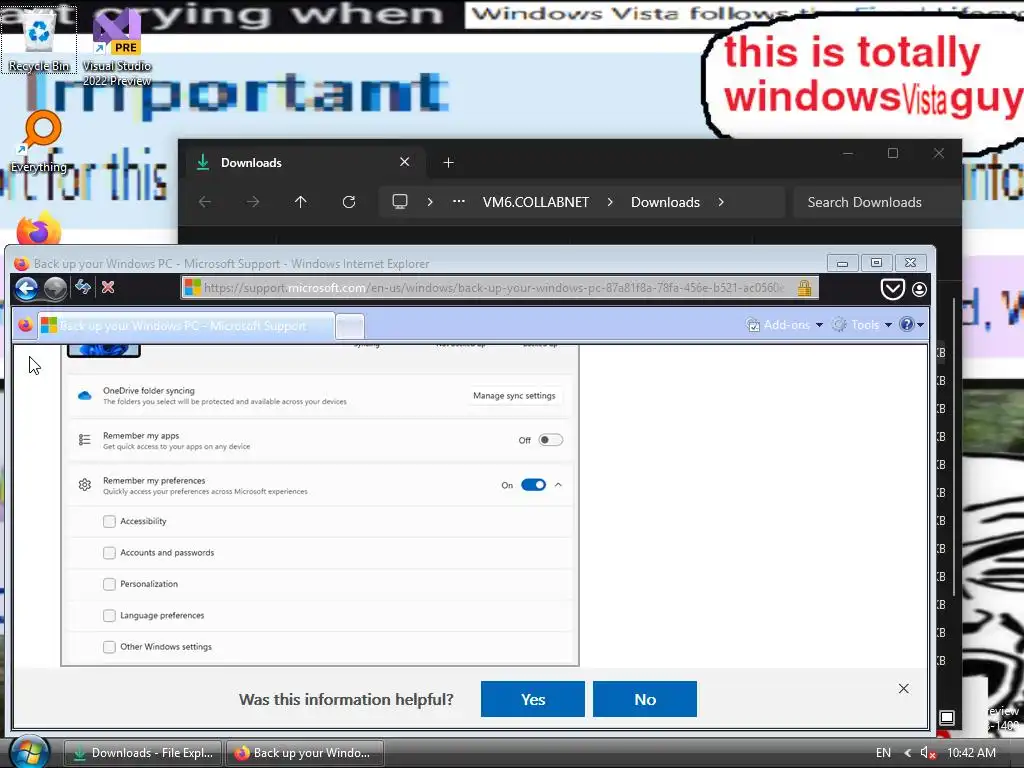Add a new tab in File Explorer
The image size is (1024, 768).
pyautogui.click(x=449, y=163)
